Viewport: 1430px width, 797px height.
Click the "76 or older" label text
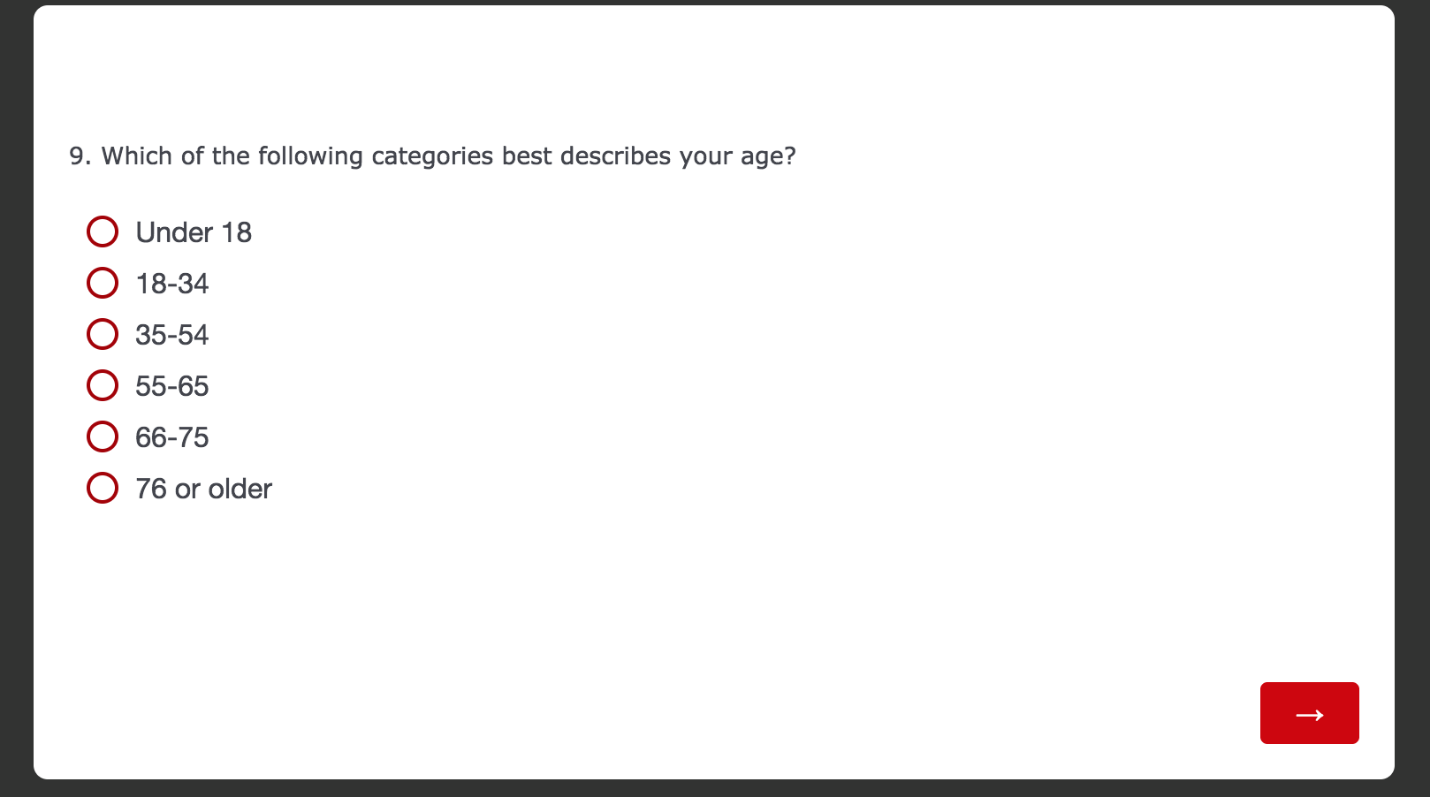pos(203,489)
